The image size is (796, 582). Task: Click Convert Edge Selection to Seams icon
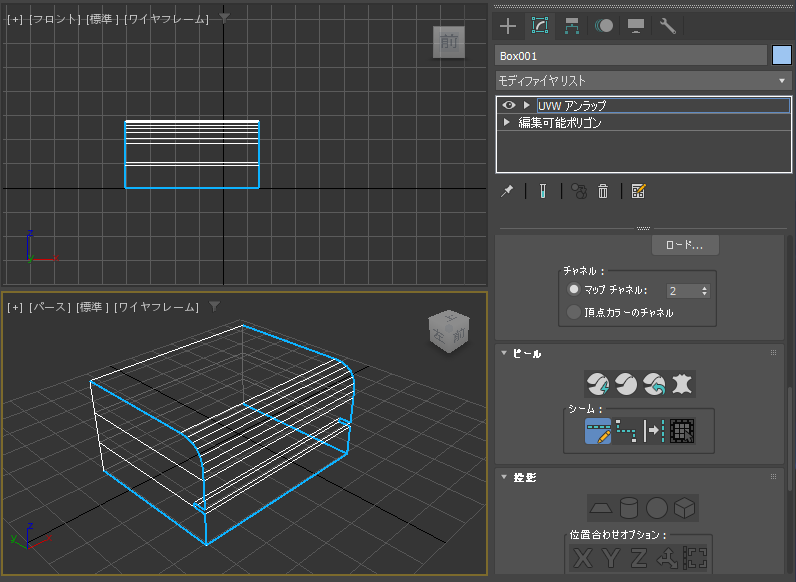click(x=654, y=431)
